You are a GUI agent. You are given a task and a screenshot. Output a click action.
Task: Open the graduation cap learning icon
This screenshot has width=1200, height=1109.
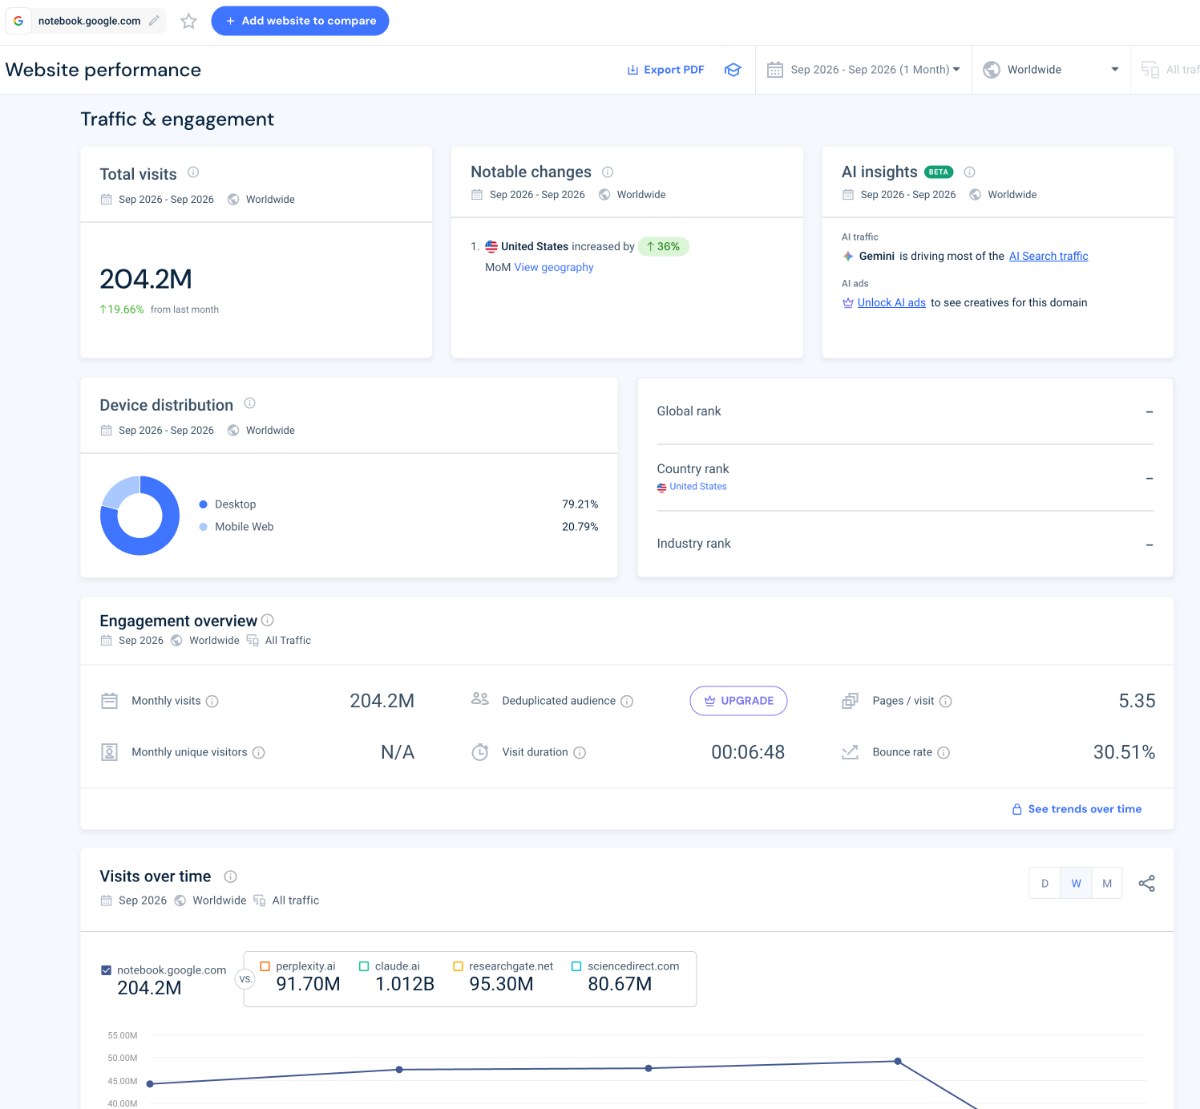733,70
